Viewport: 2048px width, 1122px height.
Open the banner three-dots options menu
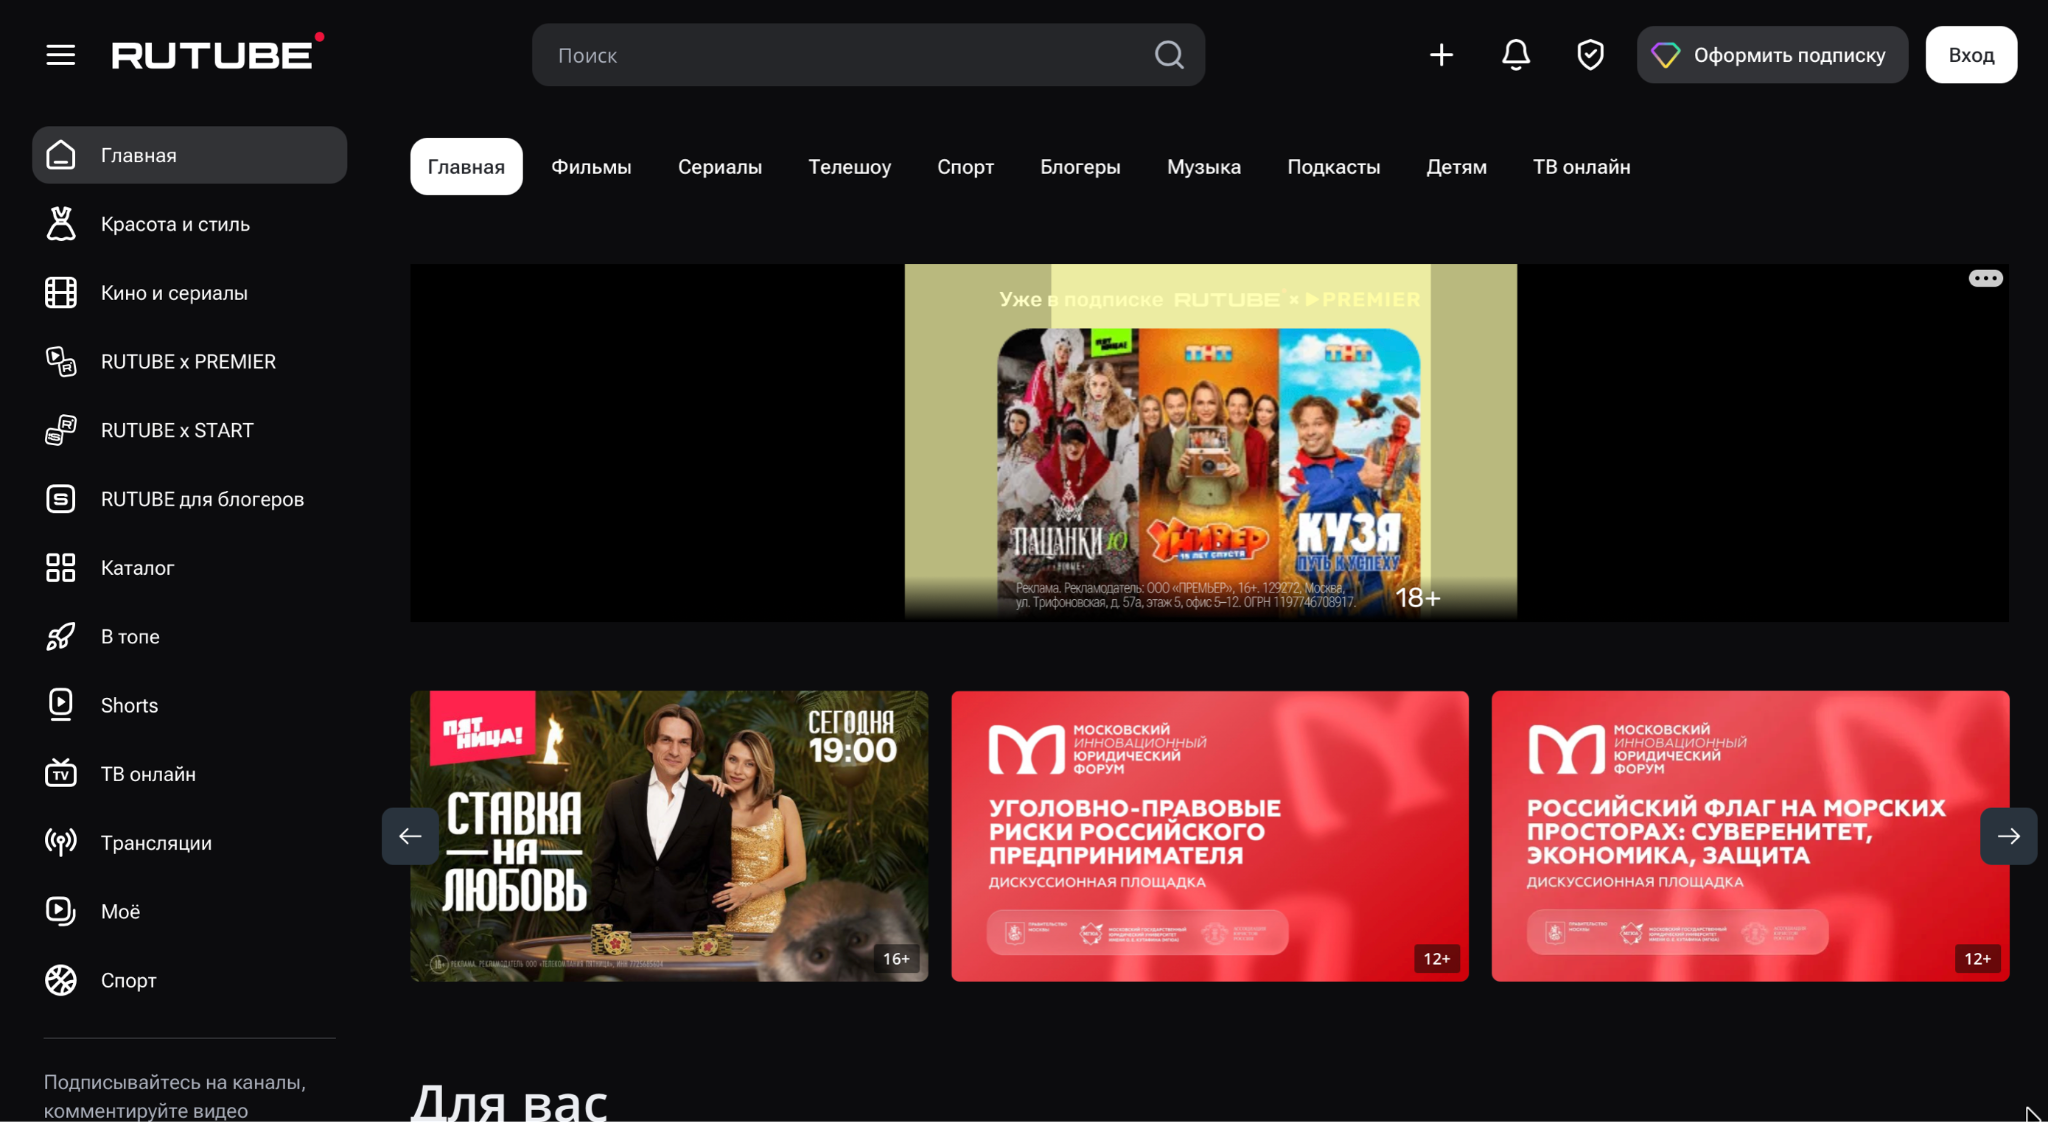tap(1985, 279)
